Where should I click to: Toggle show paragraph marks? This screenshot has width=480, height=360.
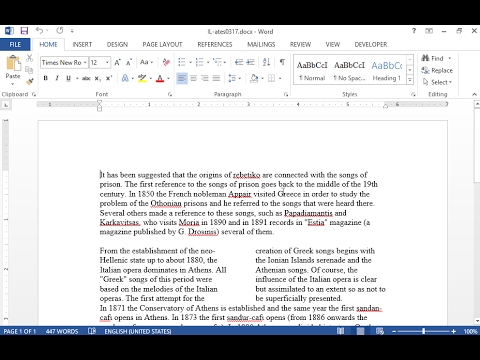point(282,62)
